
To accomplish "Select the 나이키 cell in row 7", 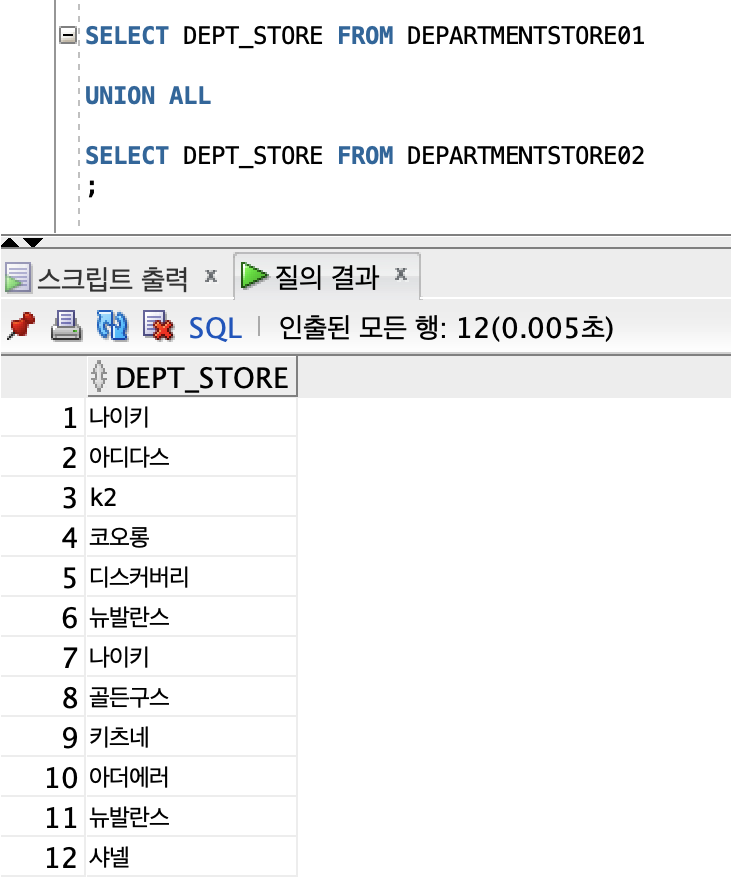I will (x=191, y=657).
